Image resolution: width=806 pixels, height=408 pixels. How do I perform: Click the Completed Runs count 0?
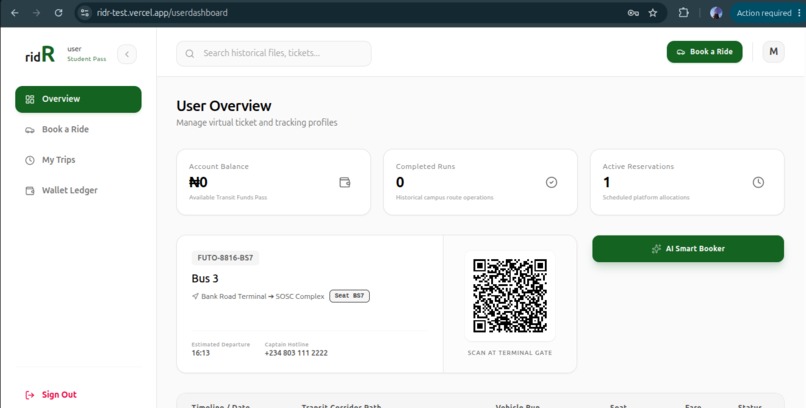[400, 182]
